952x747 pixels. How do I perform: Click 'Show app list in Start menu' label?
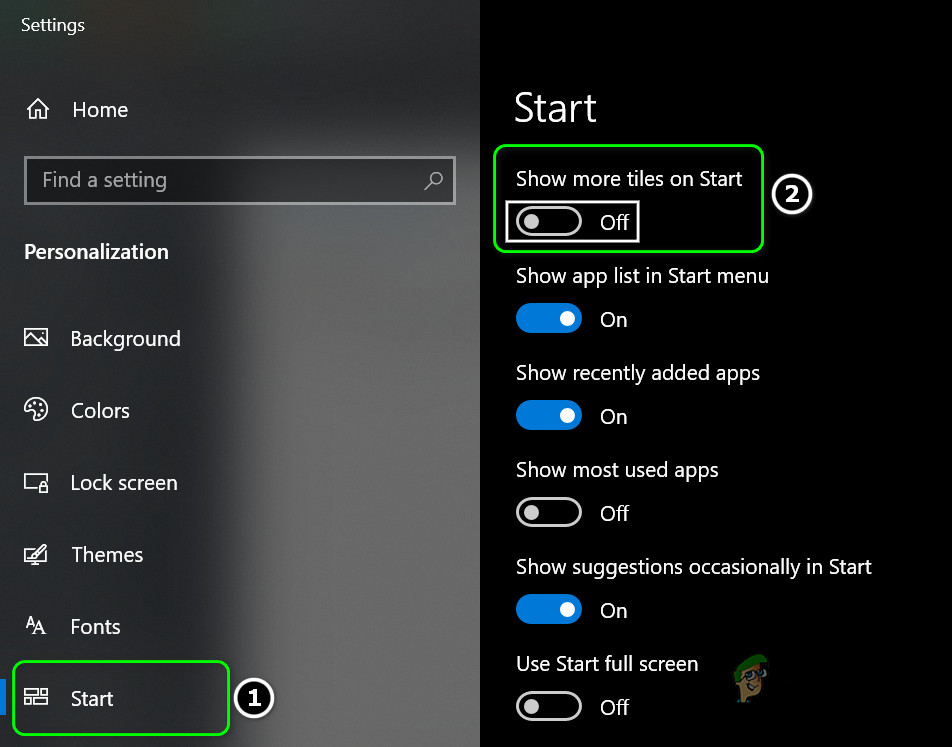coord(642,276)
